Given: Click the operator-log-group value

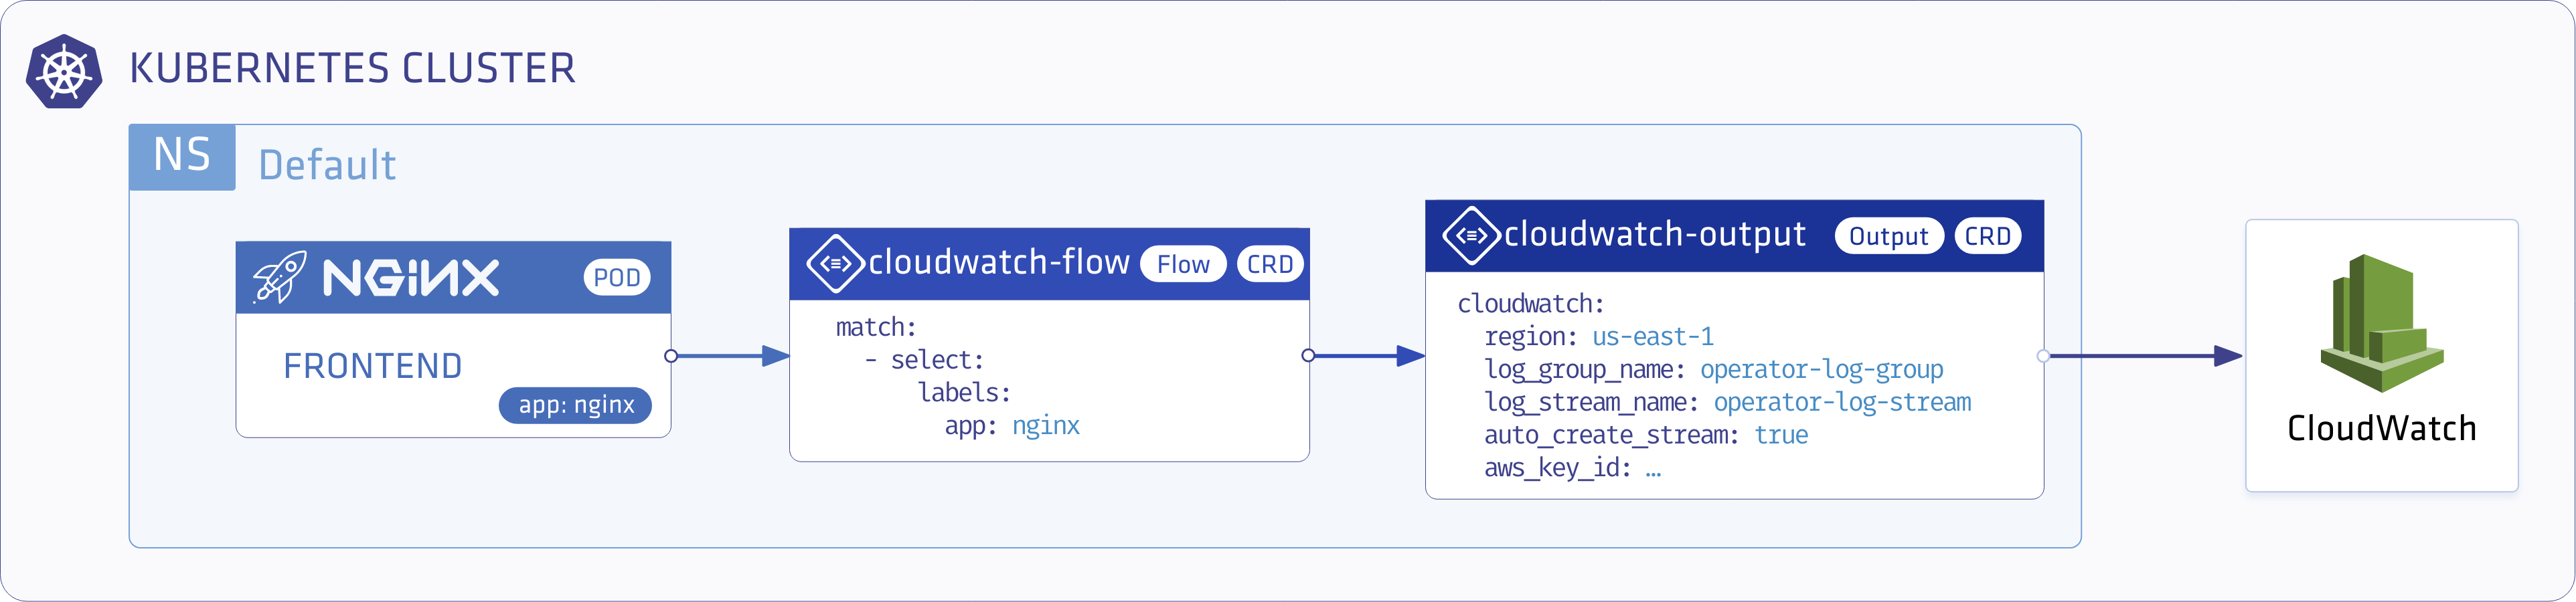Looking at the screenshot, I should pos(1821,370).
